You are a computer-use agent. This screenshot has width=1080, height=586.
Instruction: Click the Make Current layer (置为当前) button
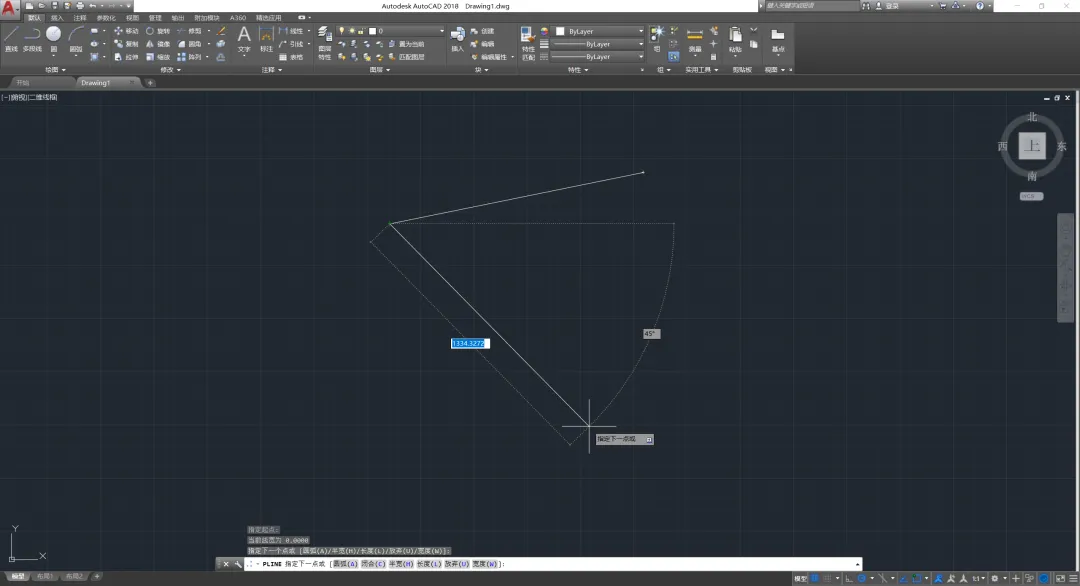pos(406,44)
